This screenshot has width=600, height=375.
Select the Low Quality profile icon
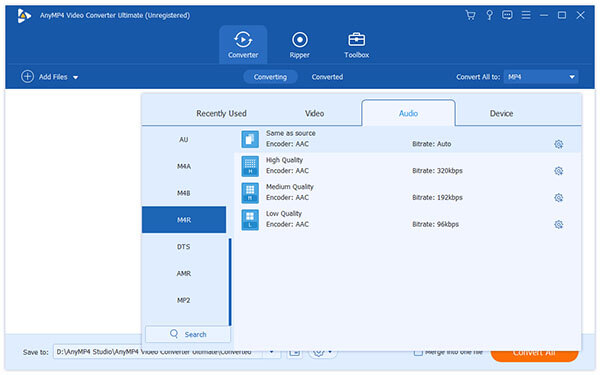coord(250,219)
